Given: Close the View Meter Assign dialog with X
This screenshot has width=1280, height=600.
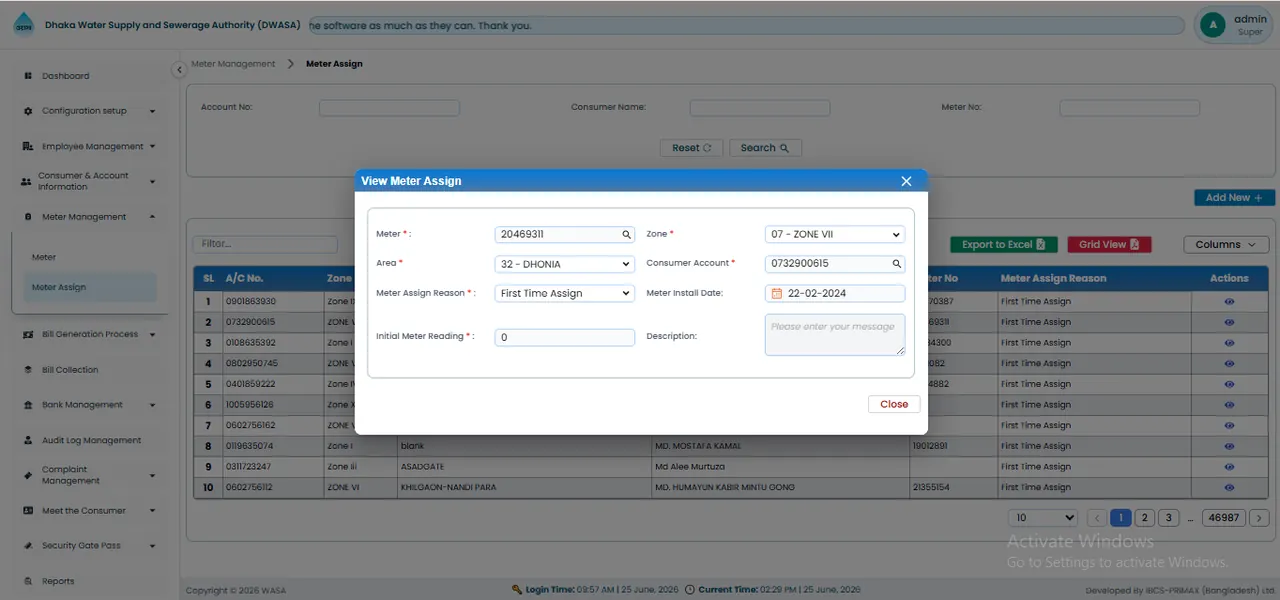Looking at the screenshot, I should (906, 181).
